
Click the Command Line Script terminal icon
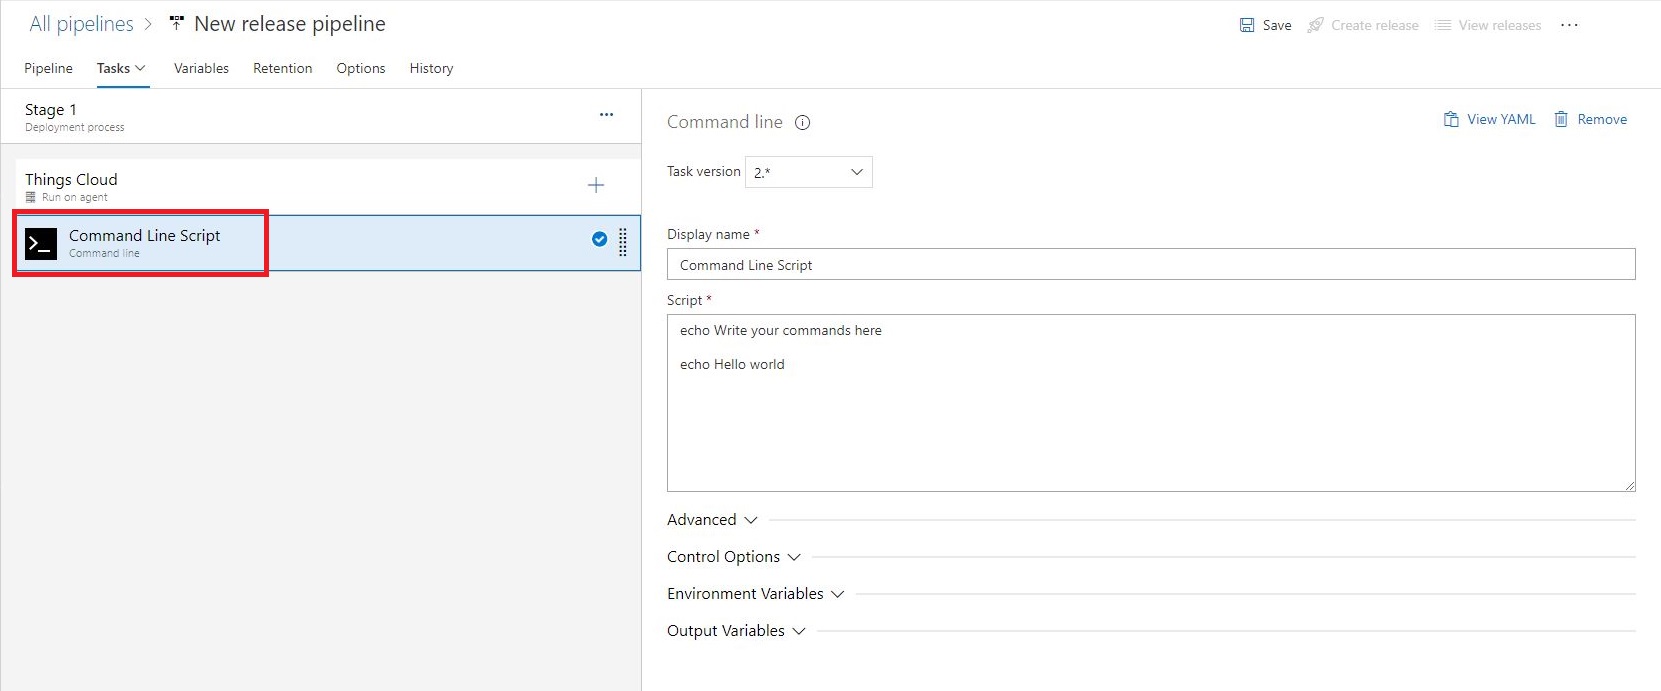[x=41, y=243]
